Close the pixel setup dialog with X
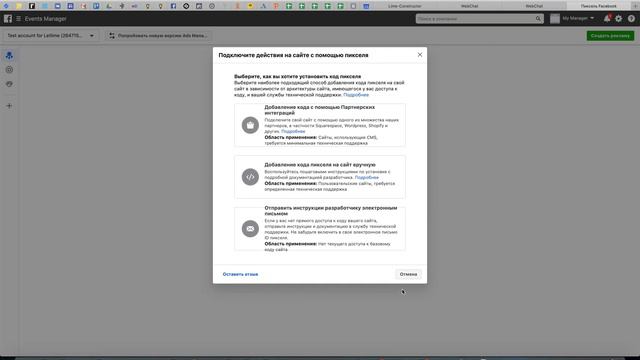 (420, 55)
